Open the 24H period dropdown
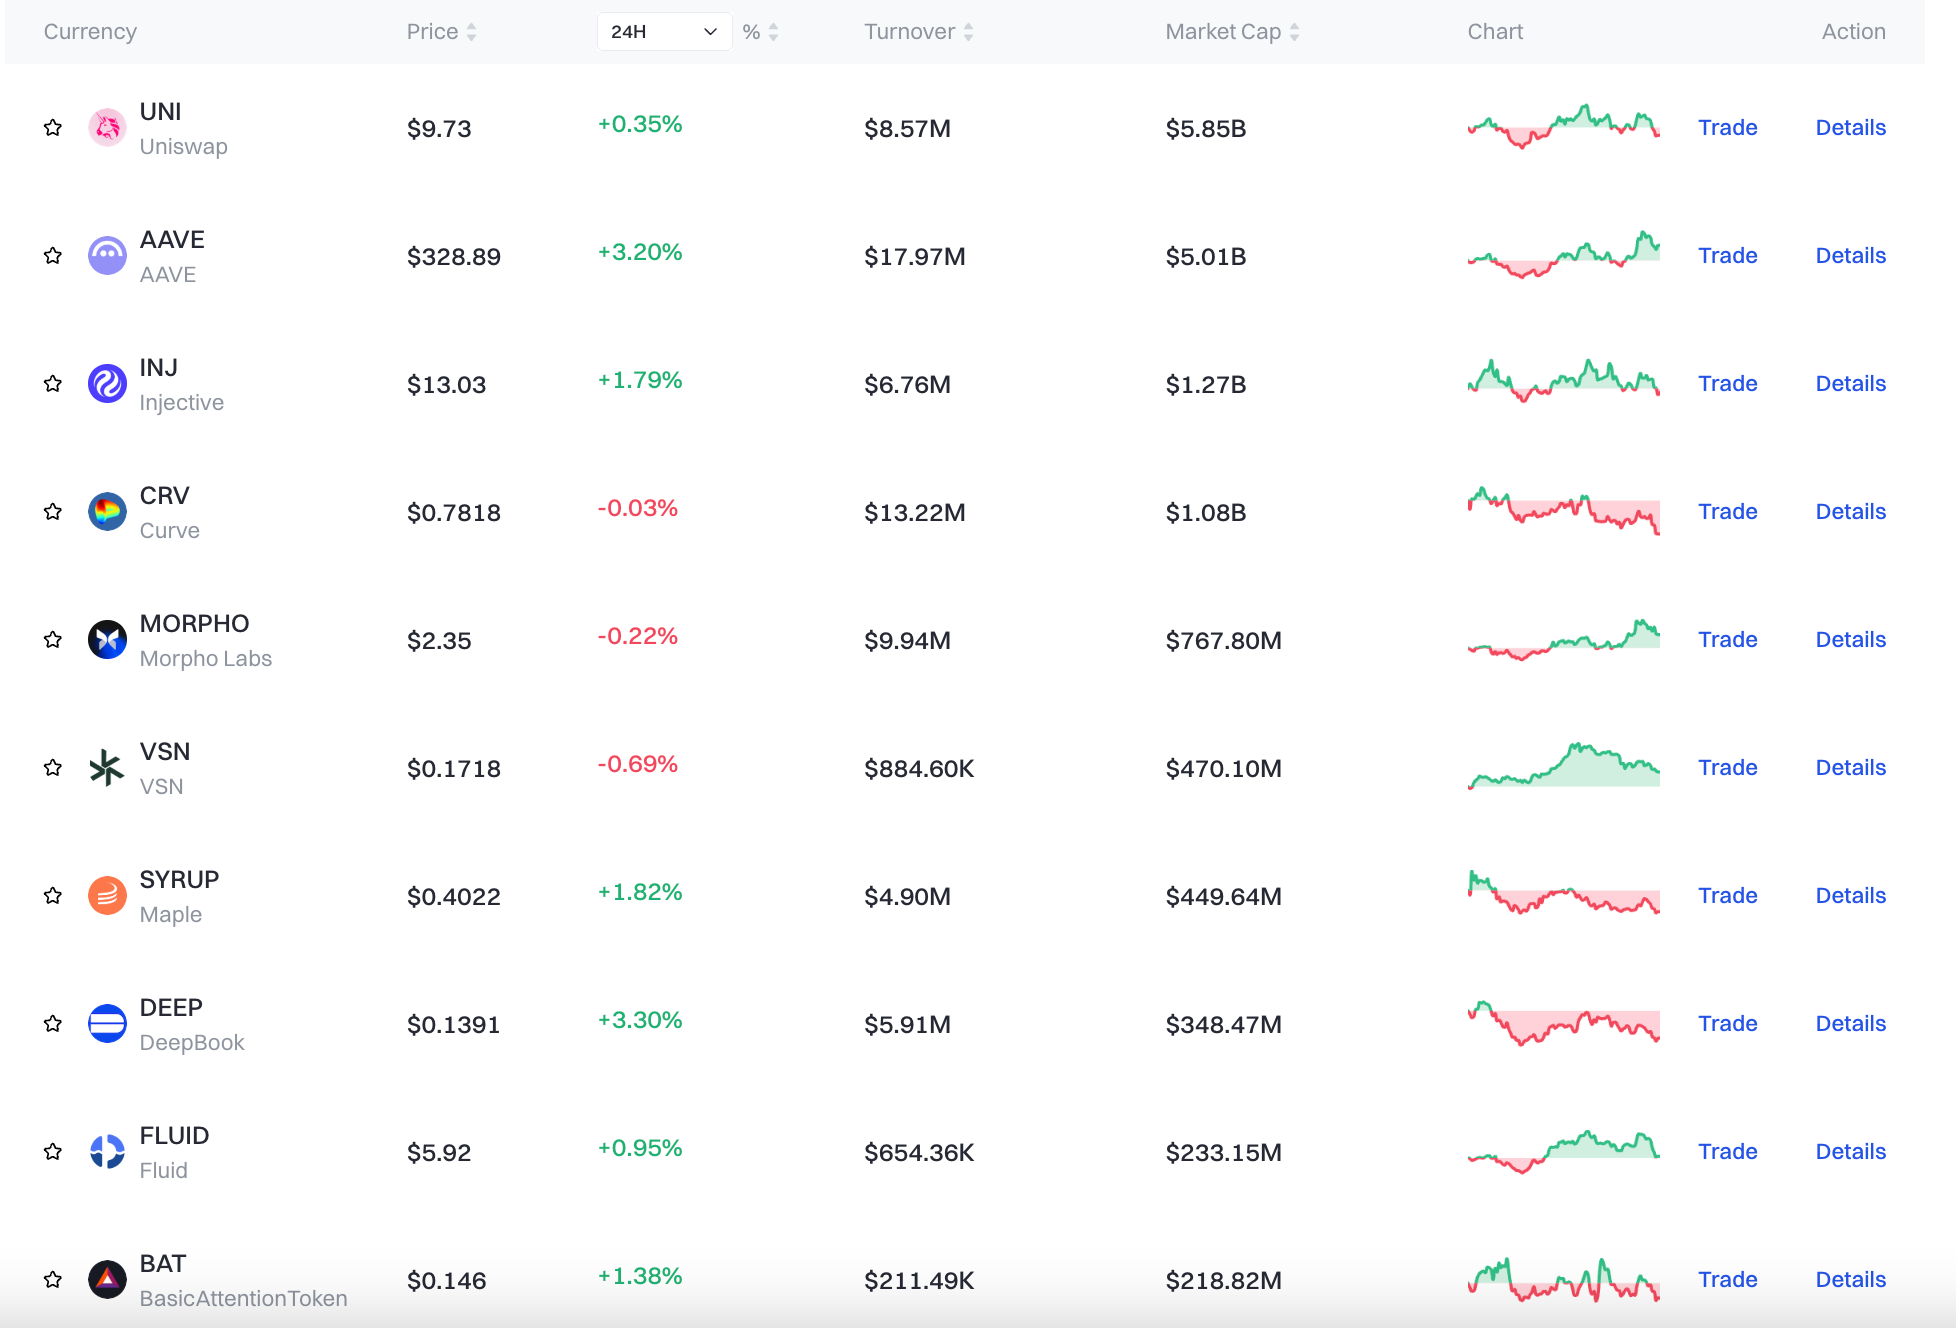1956x1328 pixels. tap(664, 32)
